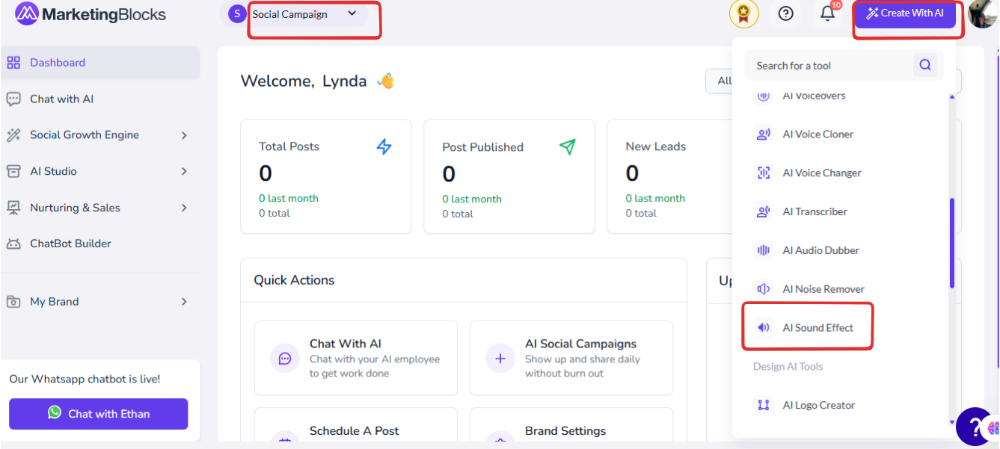This screenshot has width=1000, height=449.
Task: Open the Total Posts stat card
Action: (x=326, y=177)
